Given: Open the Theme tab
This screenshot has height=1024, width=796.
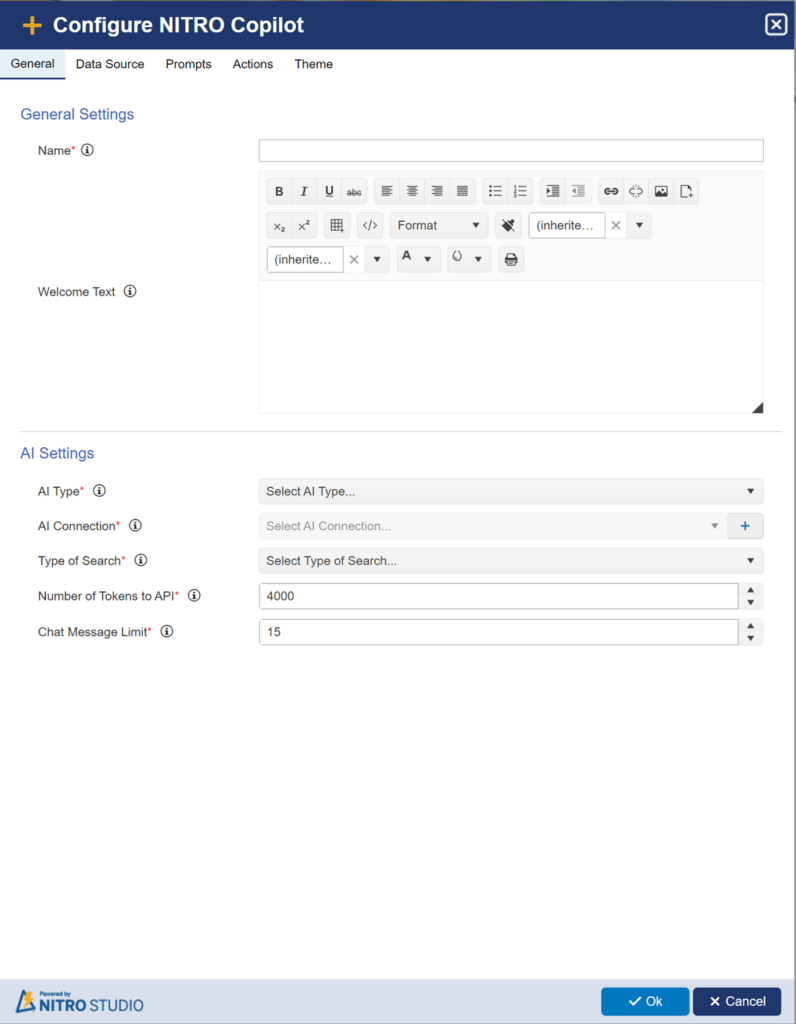Looking at the screenshot, I should (313, 64).
